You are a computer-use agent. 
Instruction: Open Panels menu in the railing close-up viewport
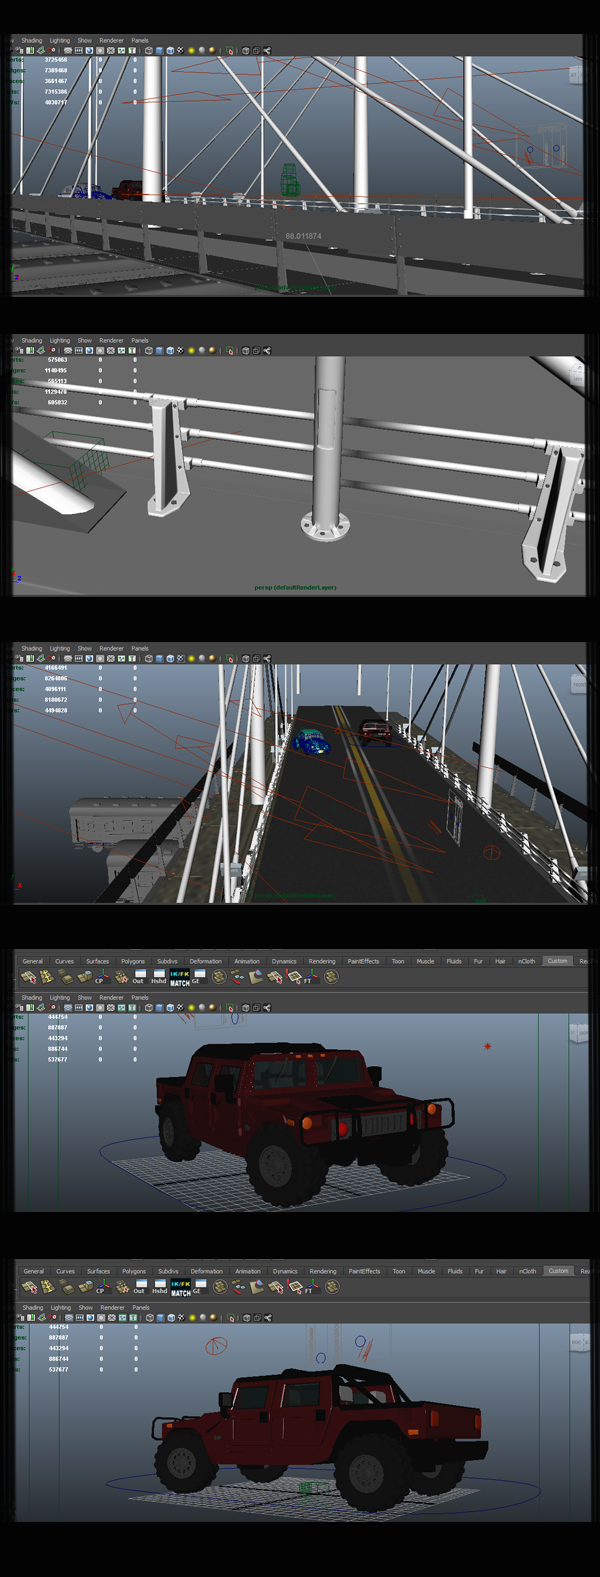(x=140, y=340)
